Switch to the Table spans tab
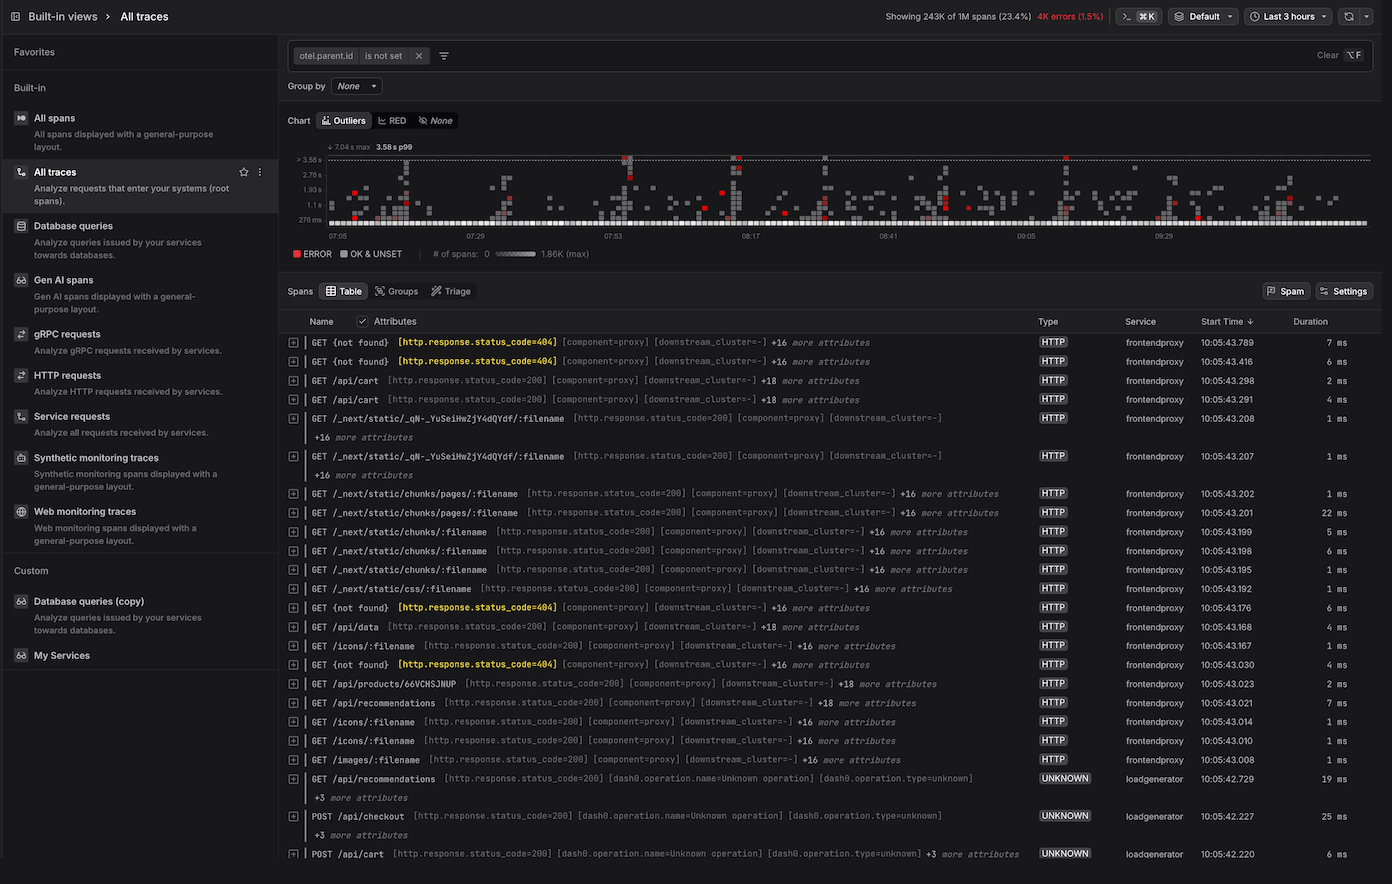Screen dimensions: 1392x884 click(343, 291)
